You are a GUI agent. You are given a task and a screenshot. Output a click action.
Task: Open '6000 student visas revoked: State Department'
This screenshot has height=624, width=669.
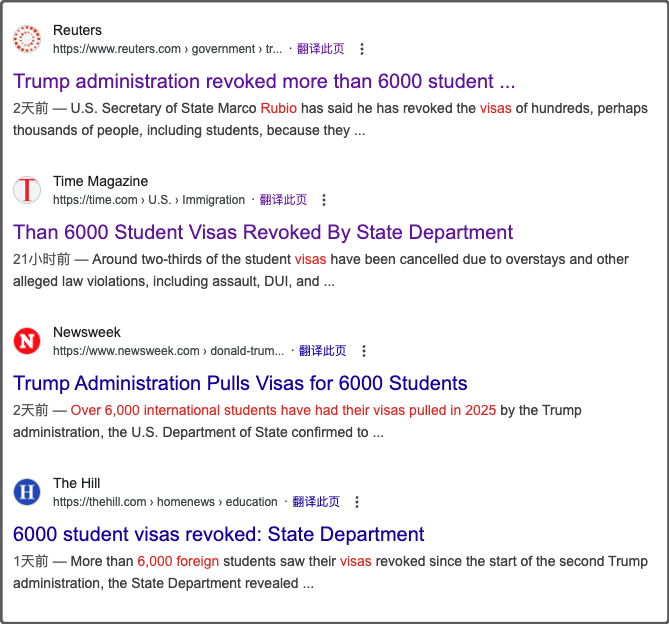click(x=218, y=534)
